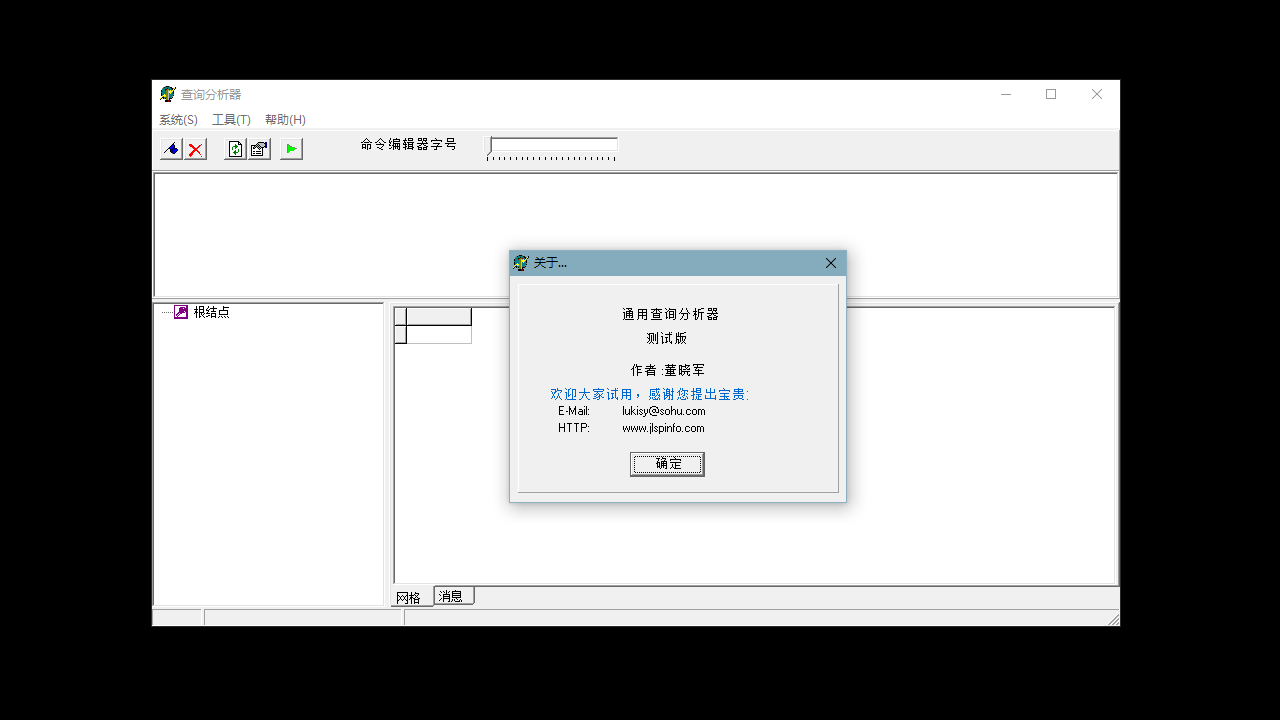Open the 帮助(H) menu

point(284,119)
